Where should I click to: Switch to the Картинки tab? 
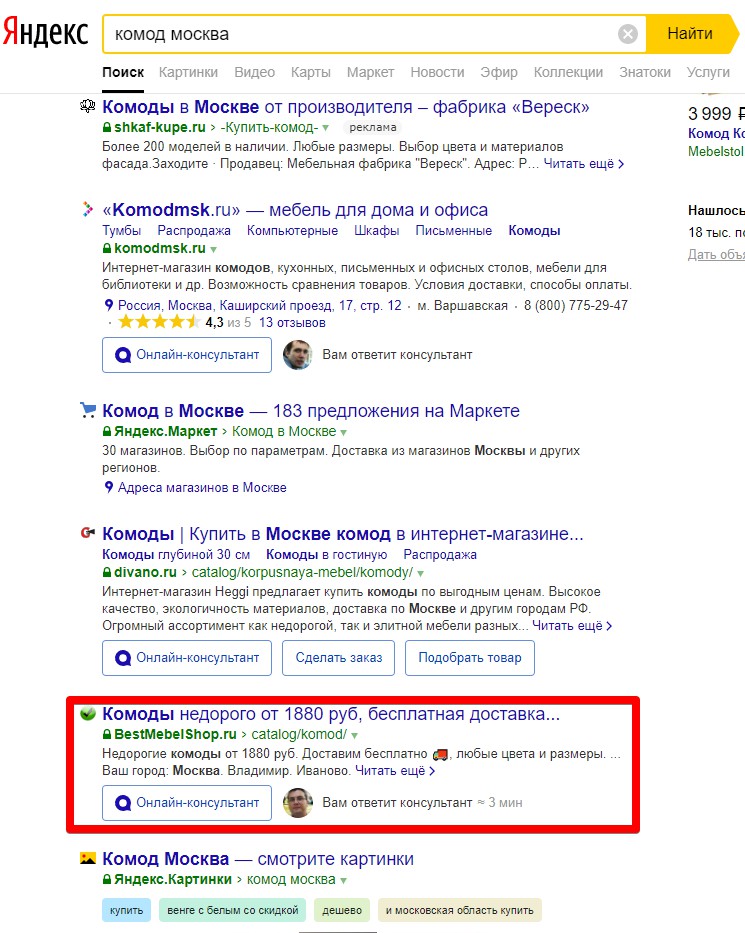[x=188, y=72]
